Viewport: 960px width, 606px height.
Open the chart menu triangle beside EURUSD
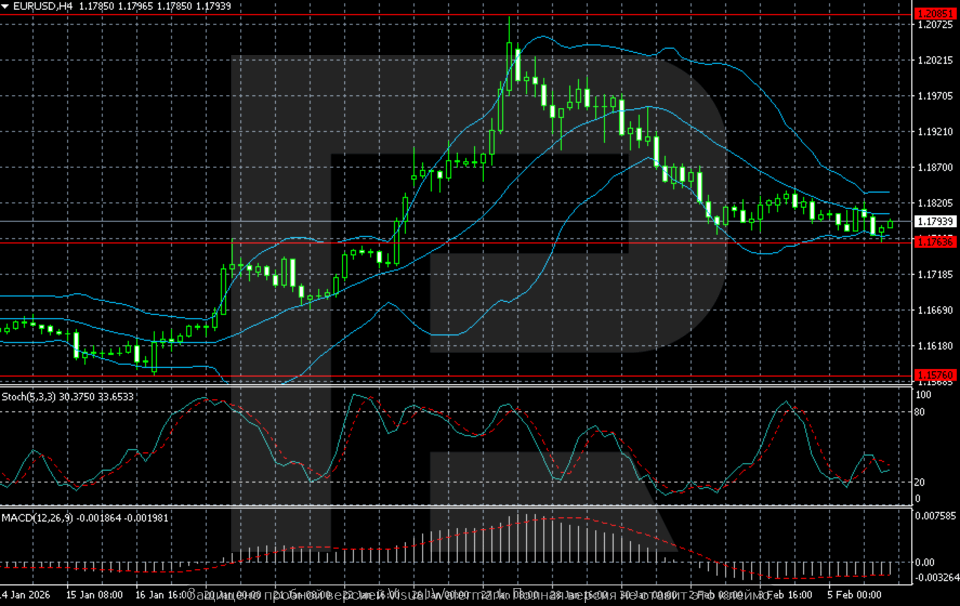pyautogui.click(x=5, y=6)
